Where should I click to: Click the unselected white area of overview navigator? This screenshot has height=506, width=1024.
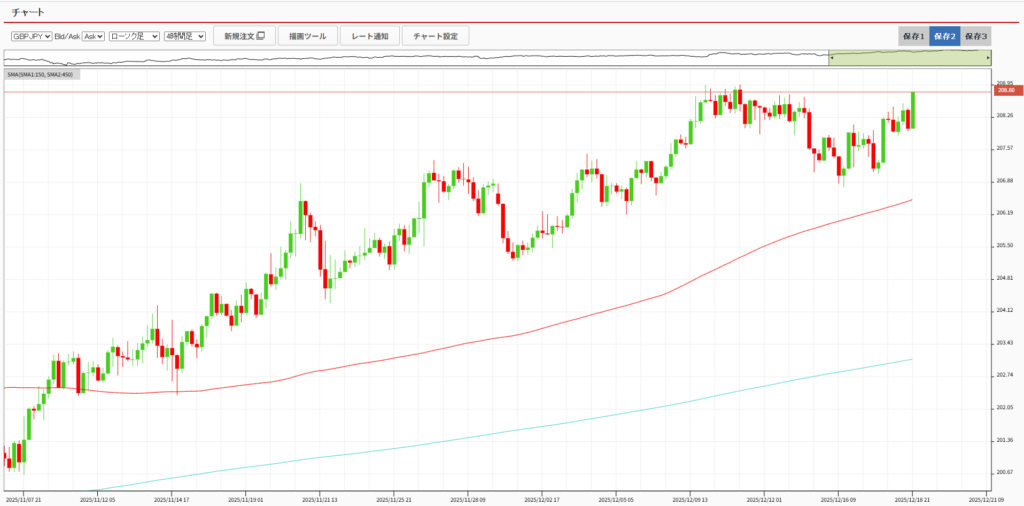coord(400,58)
